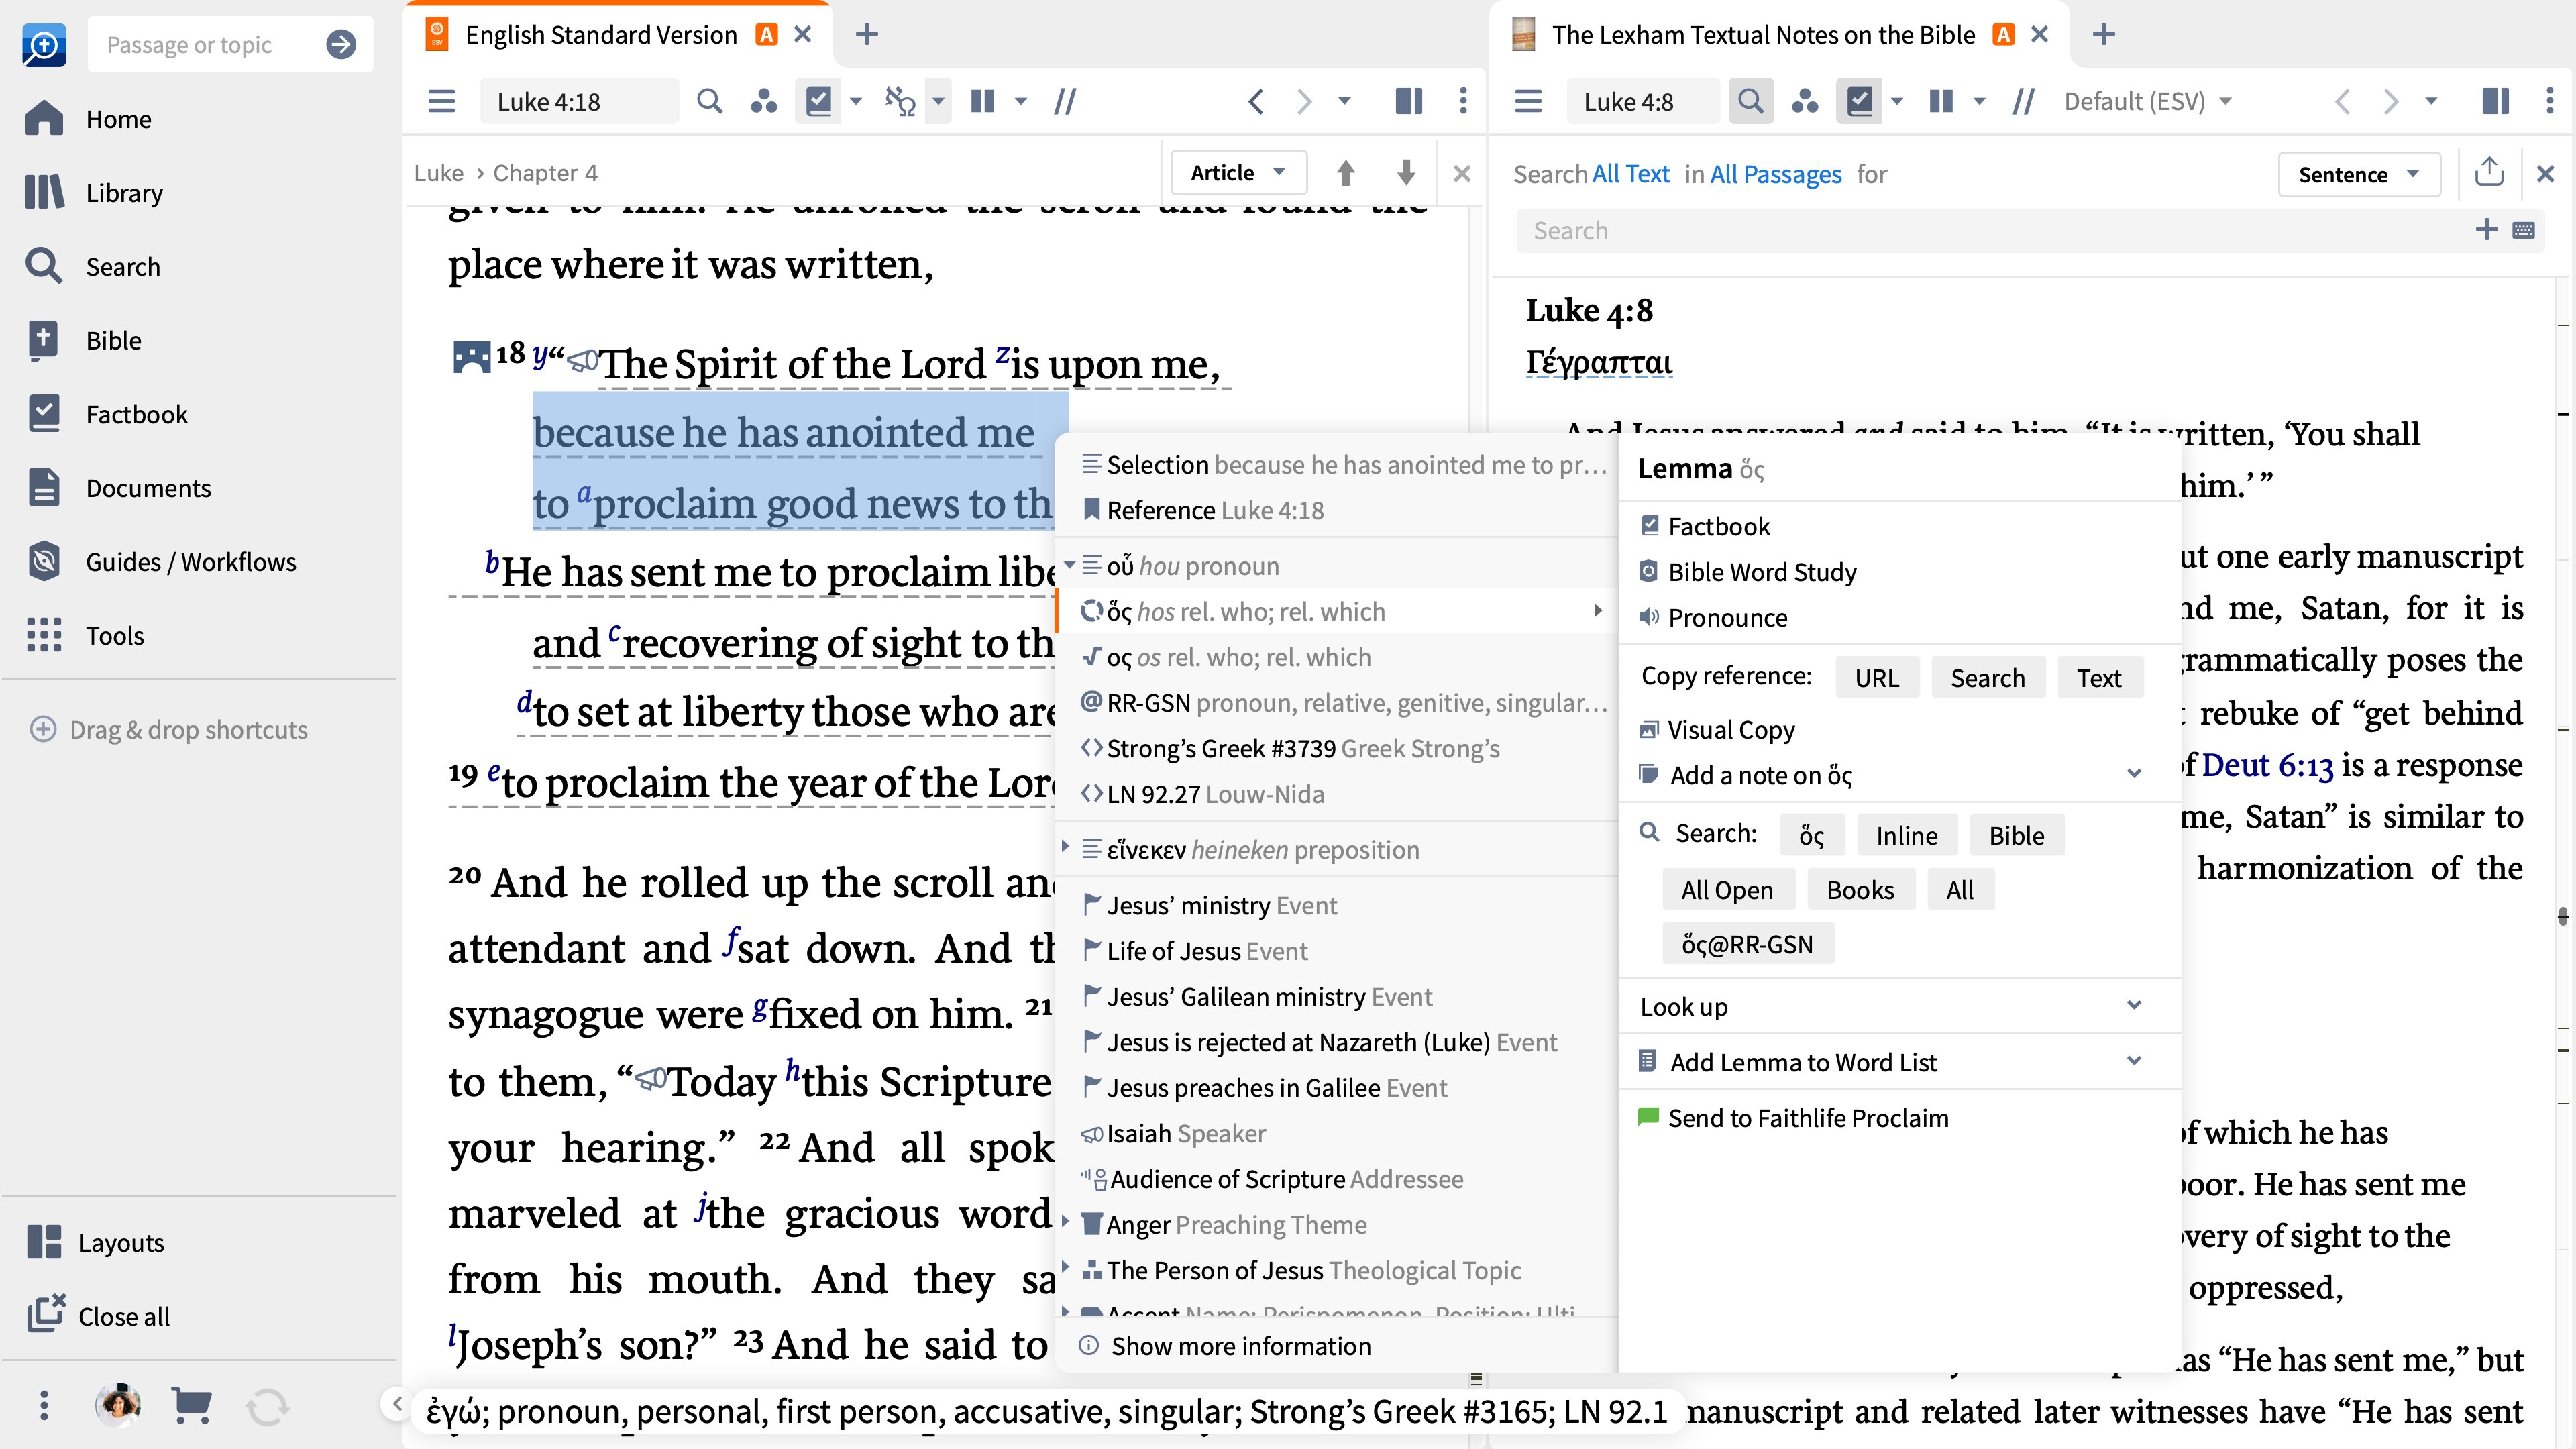Image resolution: width=2576 pixels, height=1449 pixels.
Task: Toggle interlinear link icon in ESV toolbar
Action: (x=899, y=101)
